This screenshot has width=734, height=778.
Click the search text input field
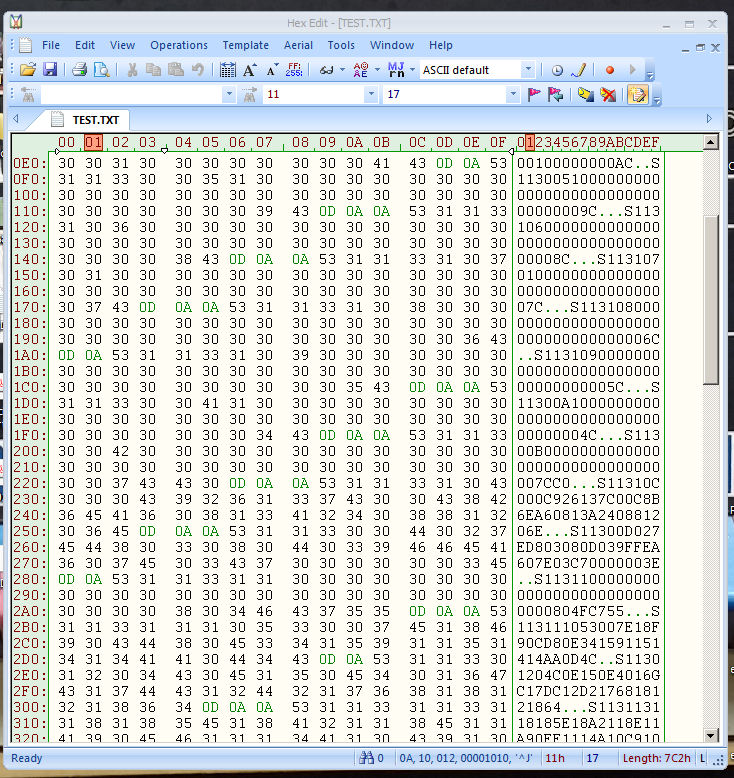click(x=130, y=95)
